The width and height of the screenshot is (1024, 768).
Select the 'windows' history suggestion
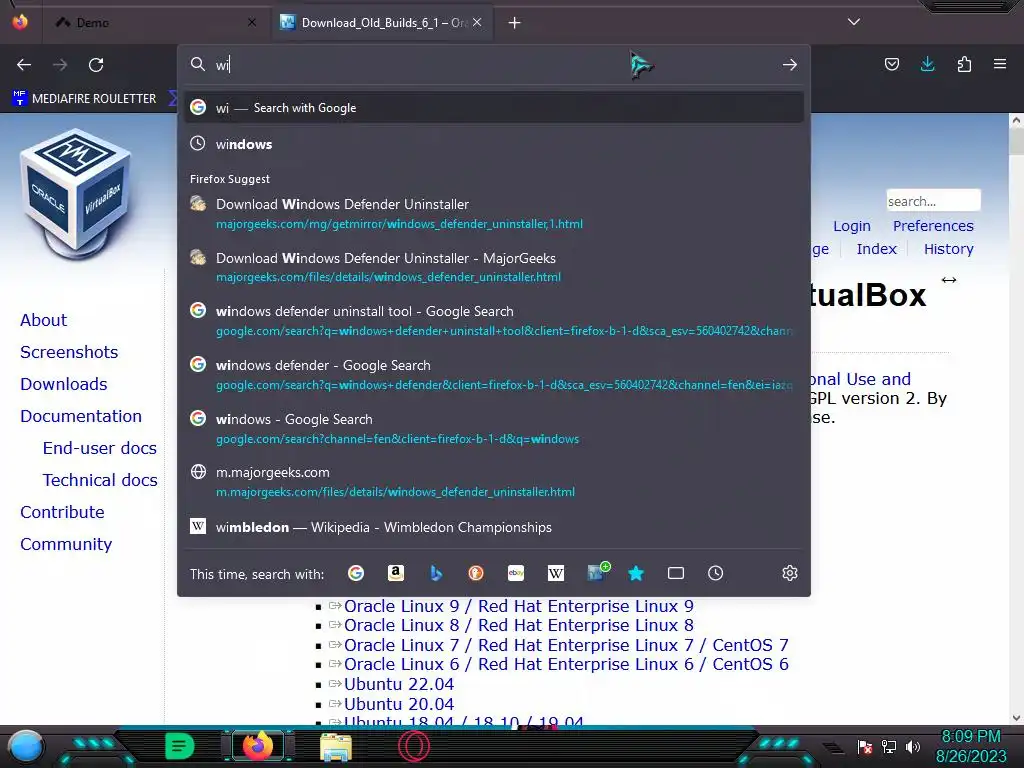(x=494, y=144)
